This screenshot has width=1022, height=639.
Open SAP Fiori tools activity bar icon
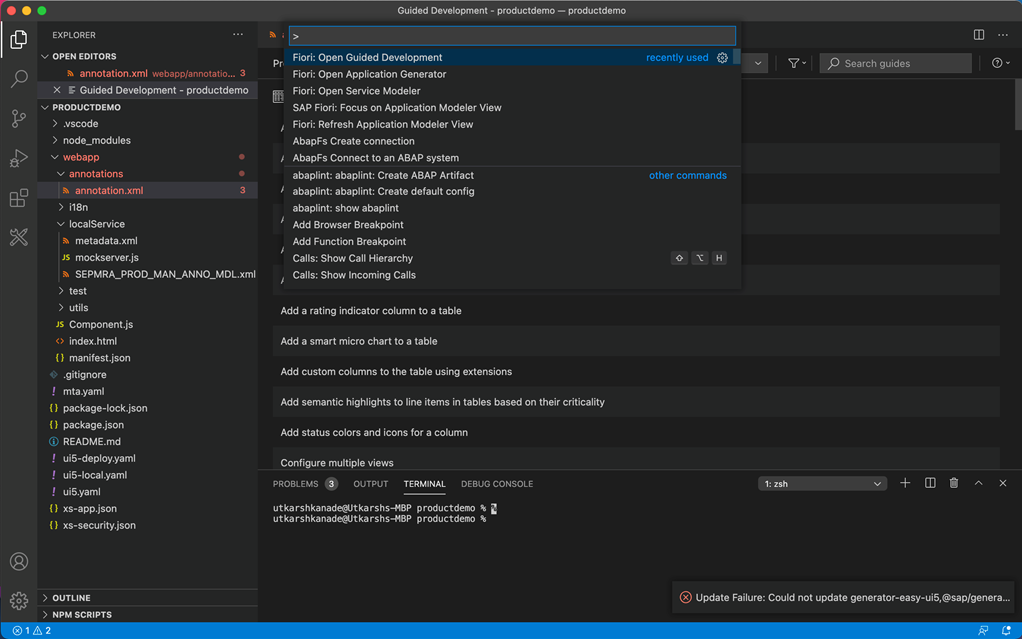click(19, 237)
